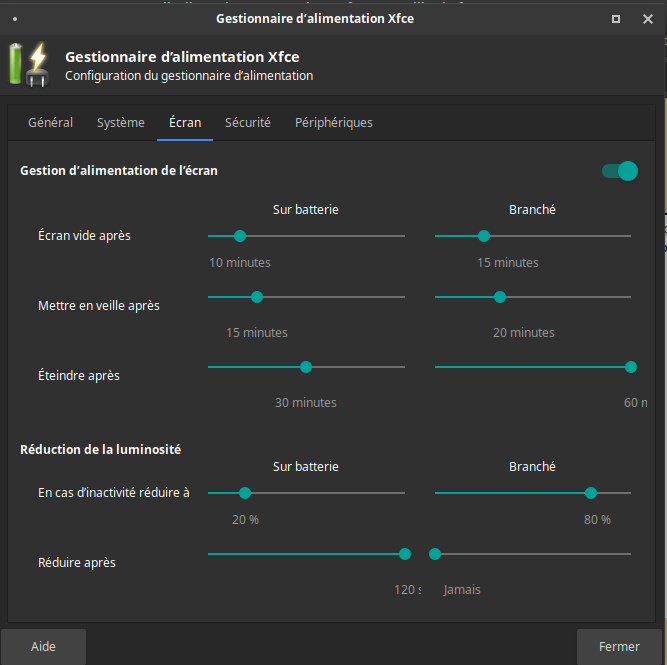Click the power manager battery plug icon
Image resolution: width=667 pixels, height=665 pixels.
pyautogui.click(x=29, y=65)
